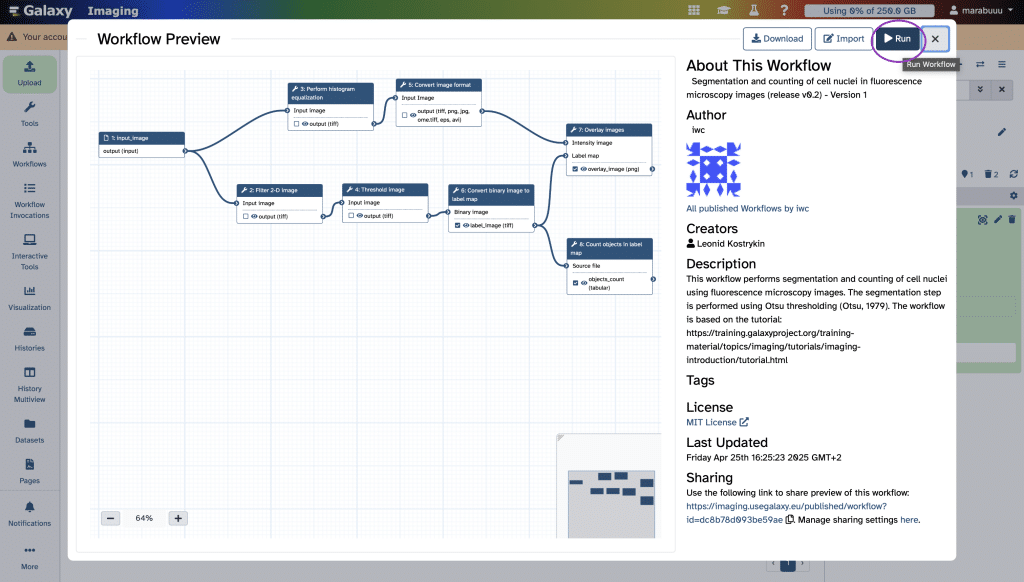Open Histories from the left sidebar
The image size is (1024, 582).
(x=29, y=339)
